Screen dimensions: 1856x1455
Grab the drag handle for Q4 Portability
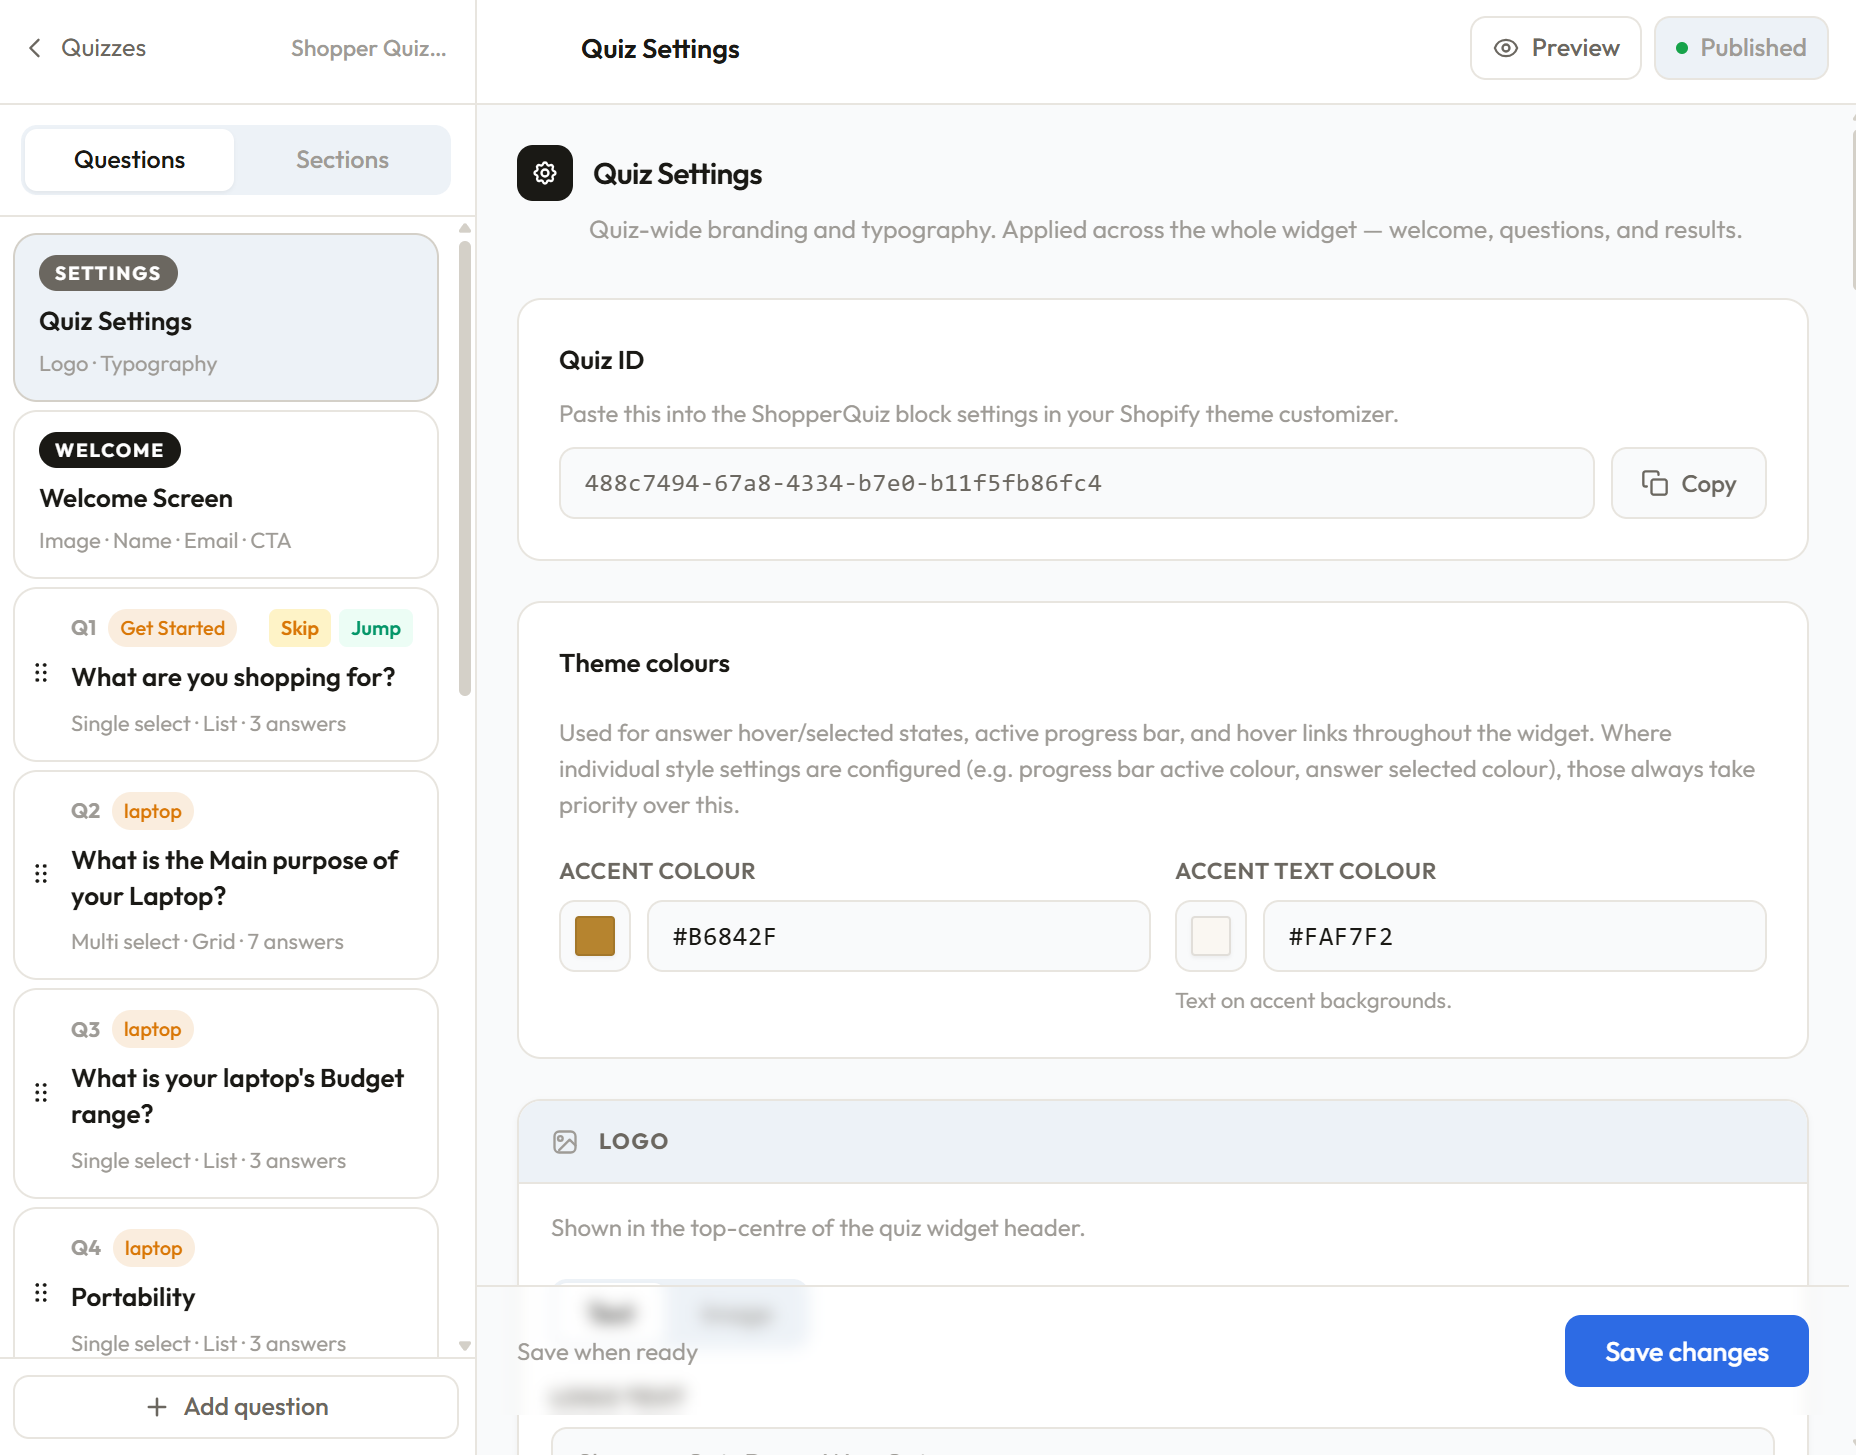(41, 1293)
